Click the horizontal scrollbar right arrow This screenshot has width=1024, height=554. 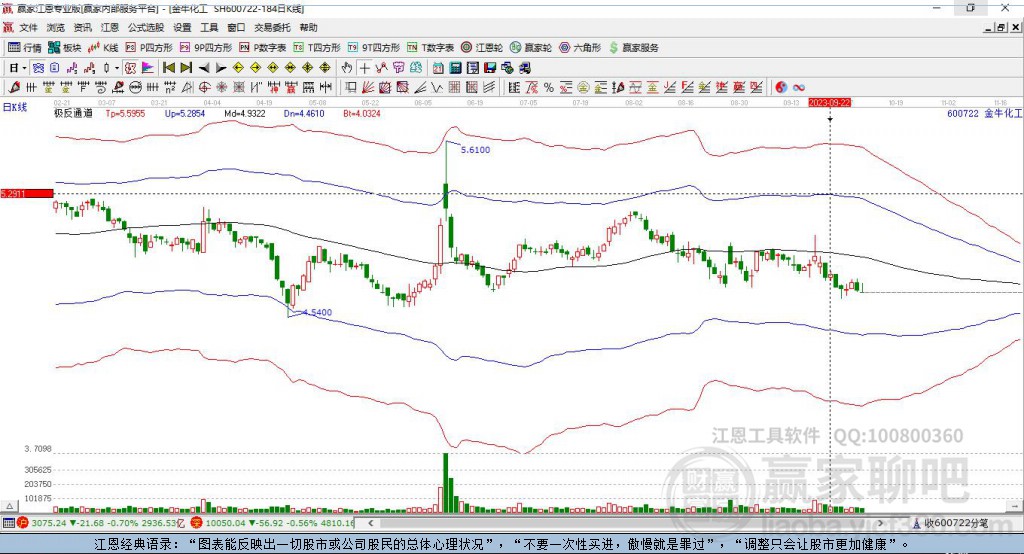coord(880,523)
